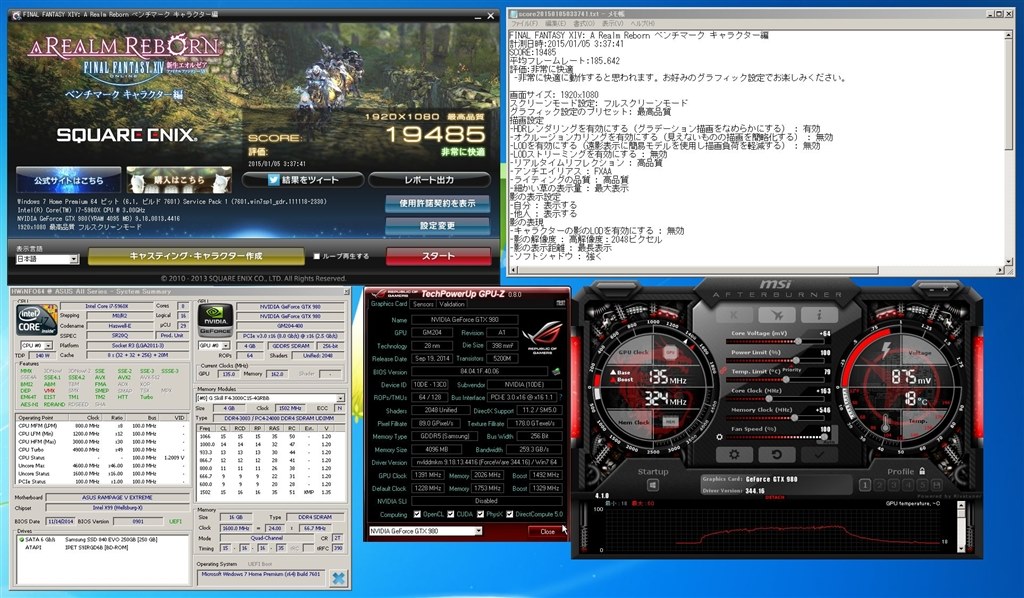Open the 編集(E) menu in Notepad
The height and width of the screenshot is (598, 1024).
pos(555,24)
